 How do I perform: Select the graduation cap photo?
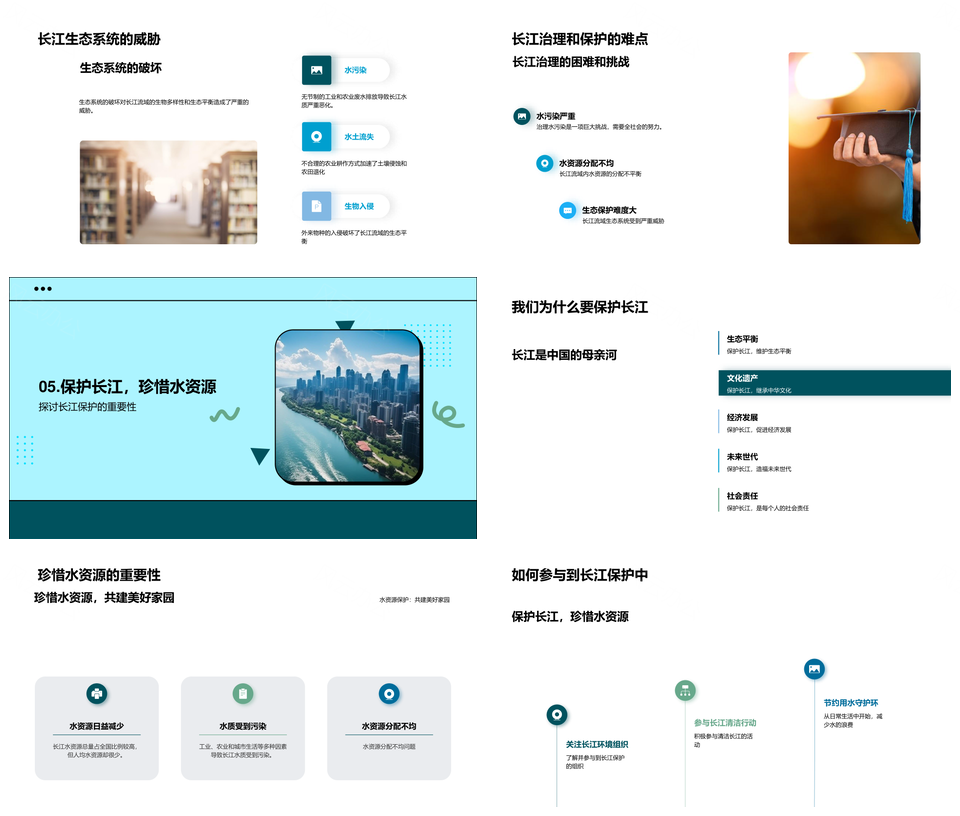pos(854,148)
